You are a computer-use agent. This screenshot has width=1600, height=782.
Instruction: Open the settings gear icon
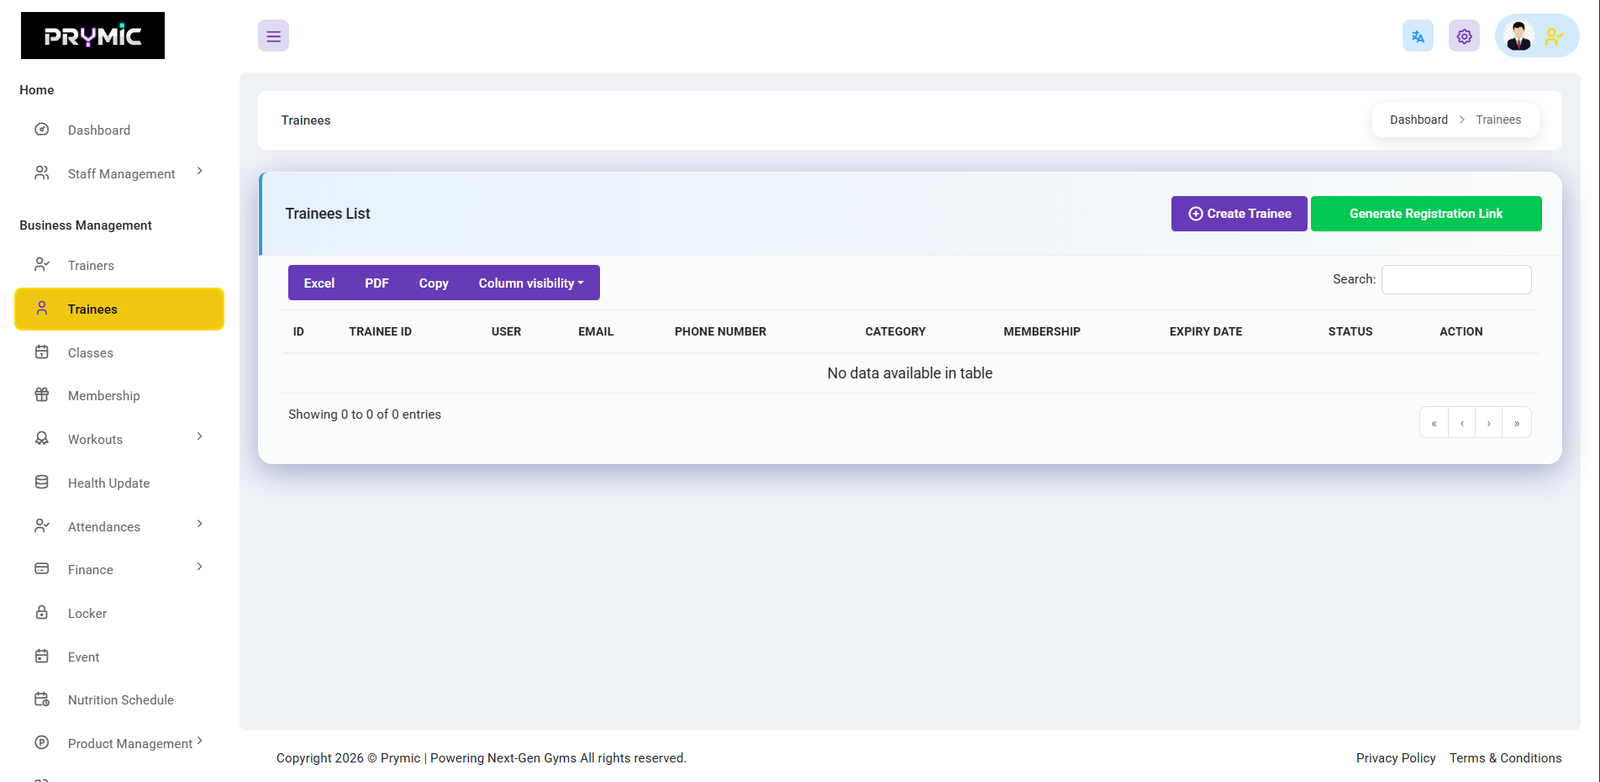pos(1464,36)
